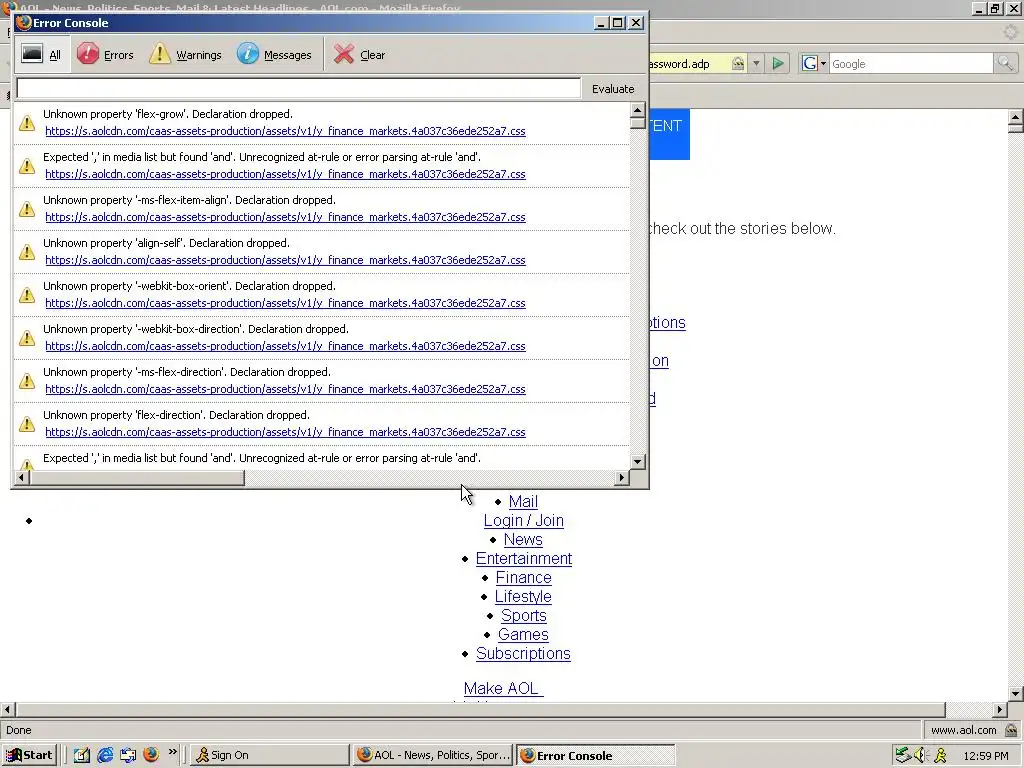Open CSS link under 'align-self' warning
This screenshot has width=1024, height=768.
coord(285,261)
